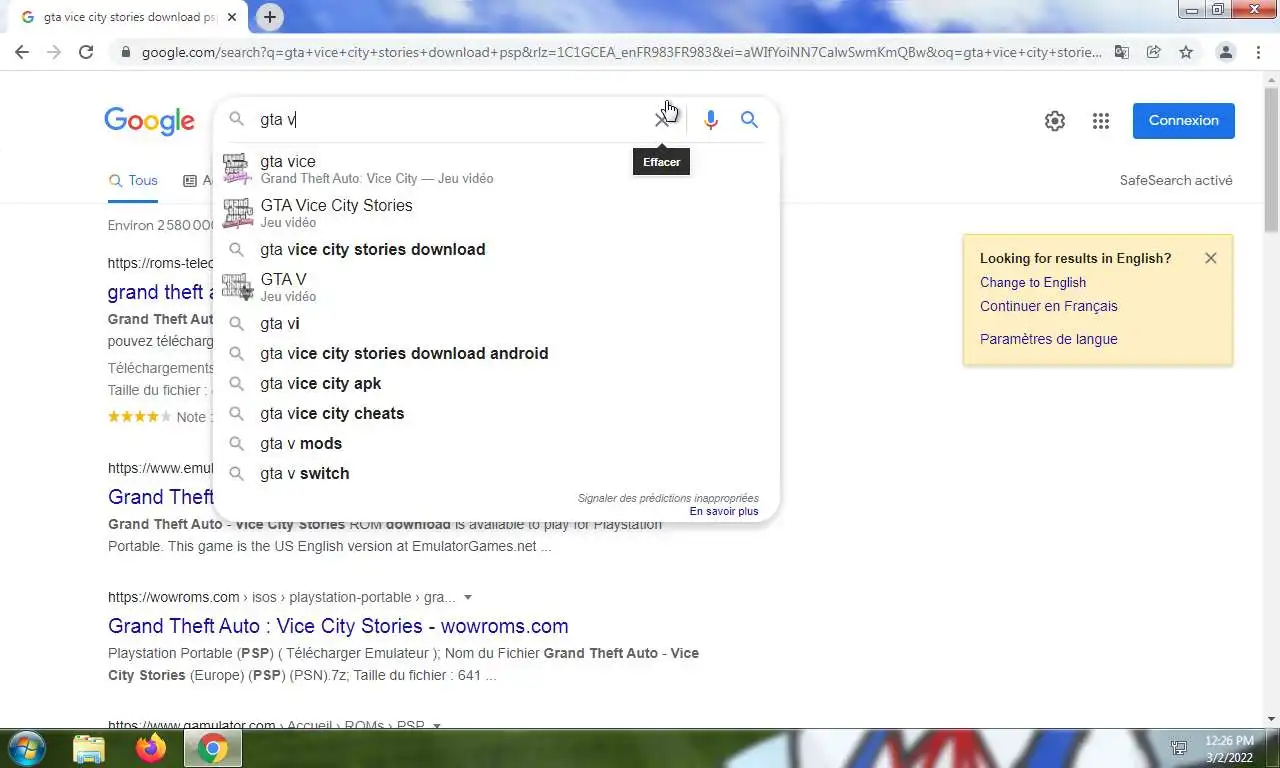Click into the search field 'gta v'

tap(450, 120)
